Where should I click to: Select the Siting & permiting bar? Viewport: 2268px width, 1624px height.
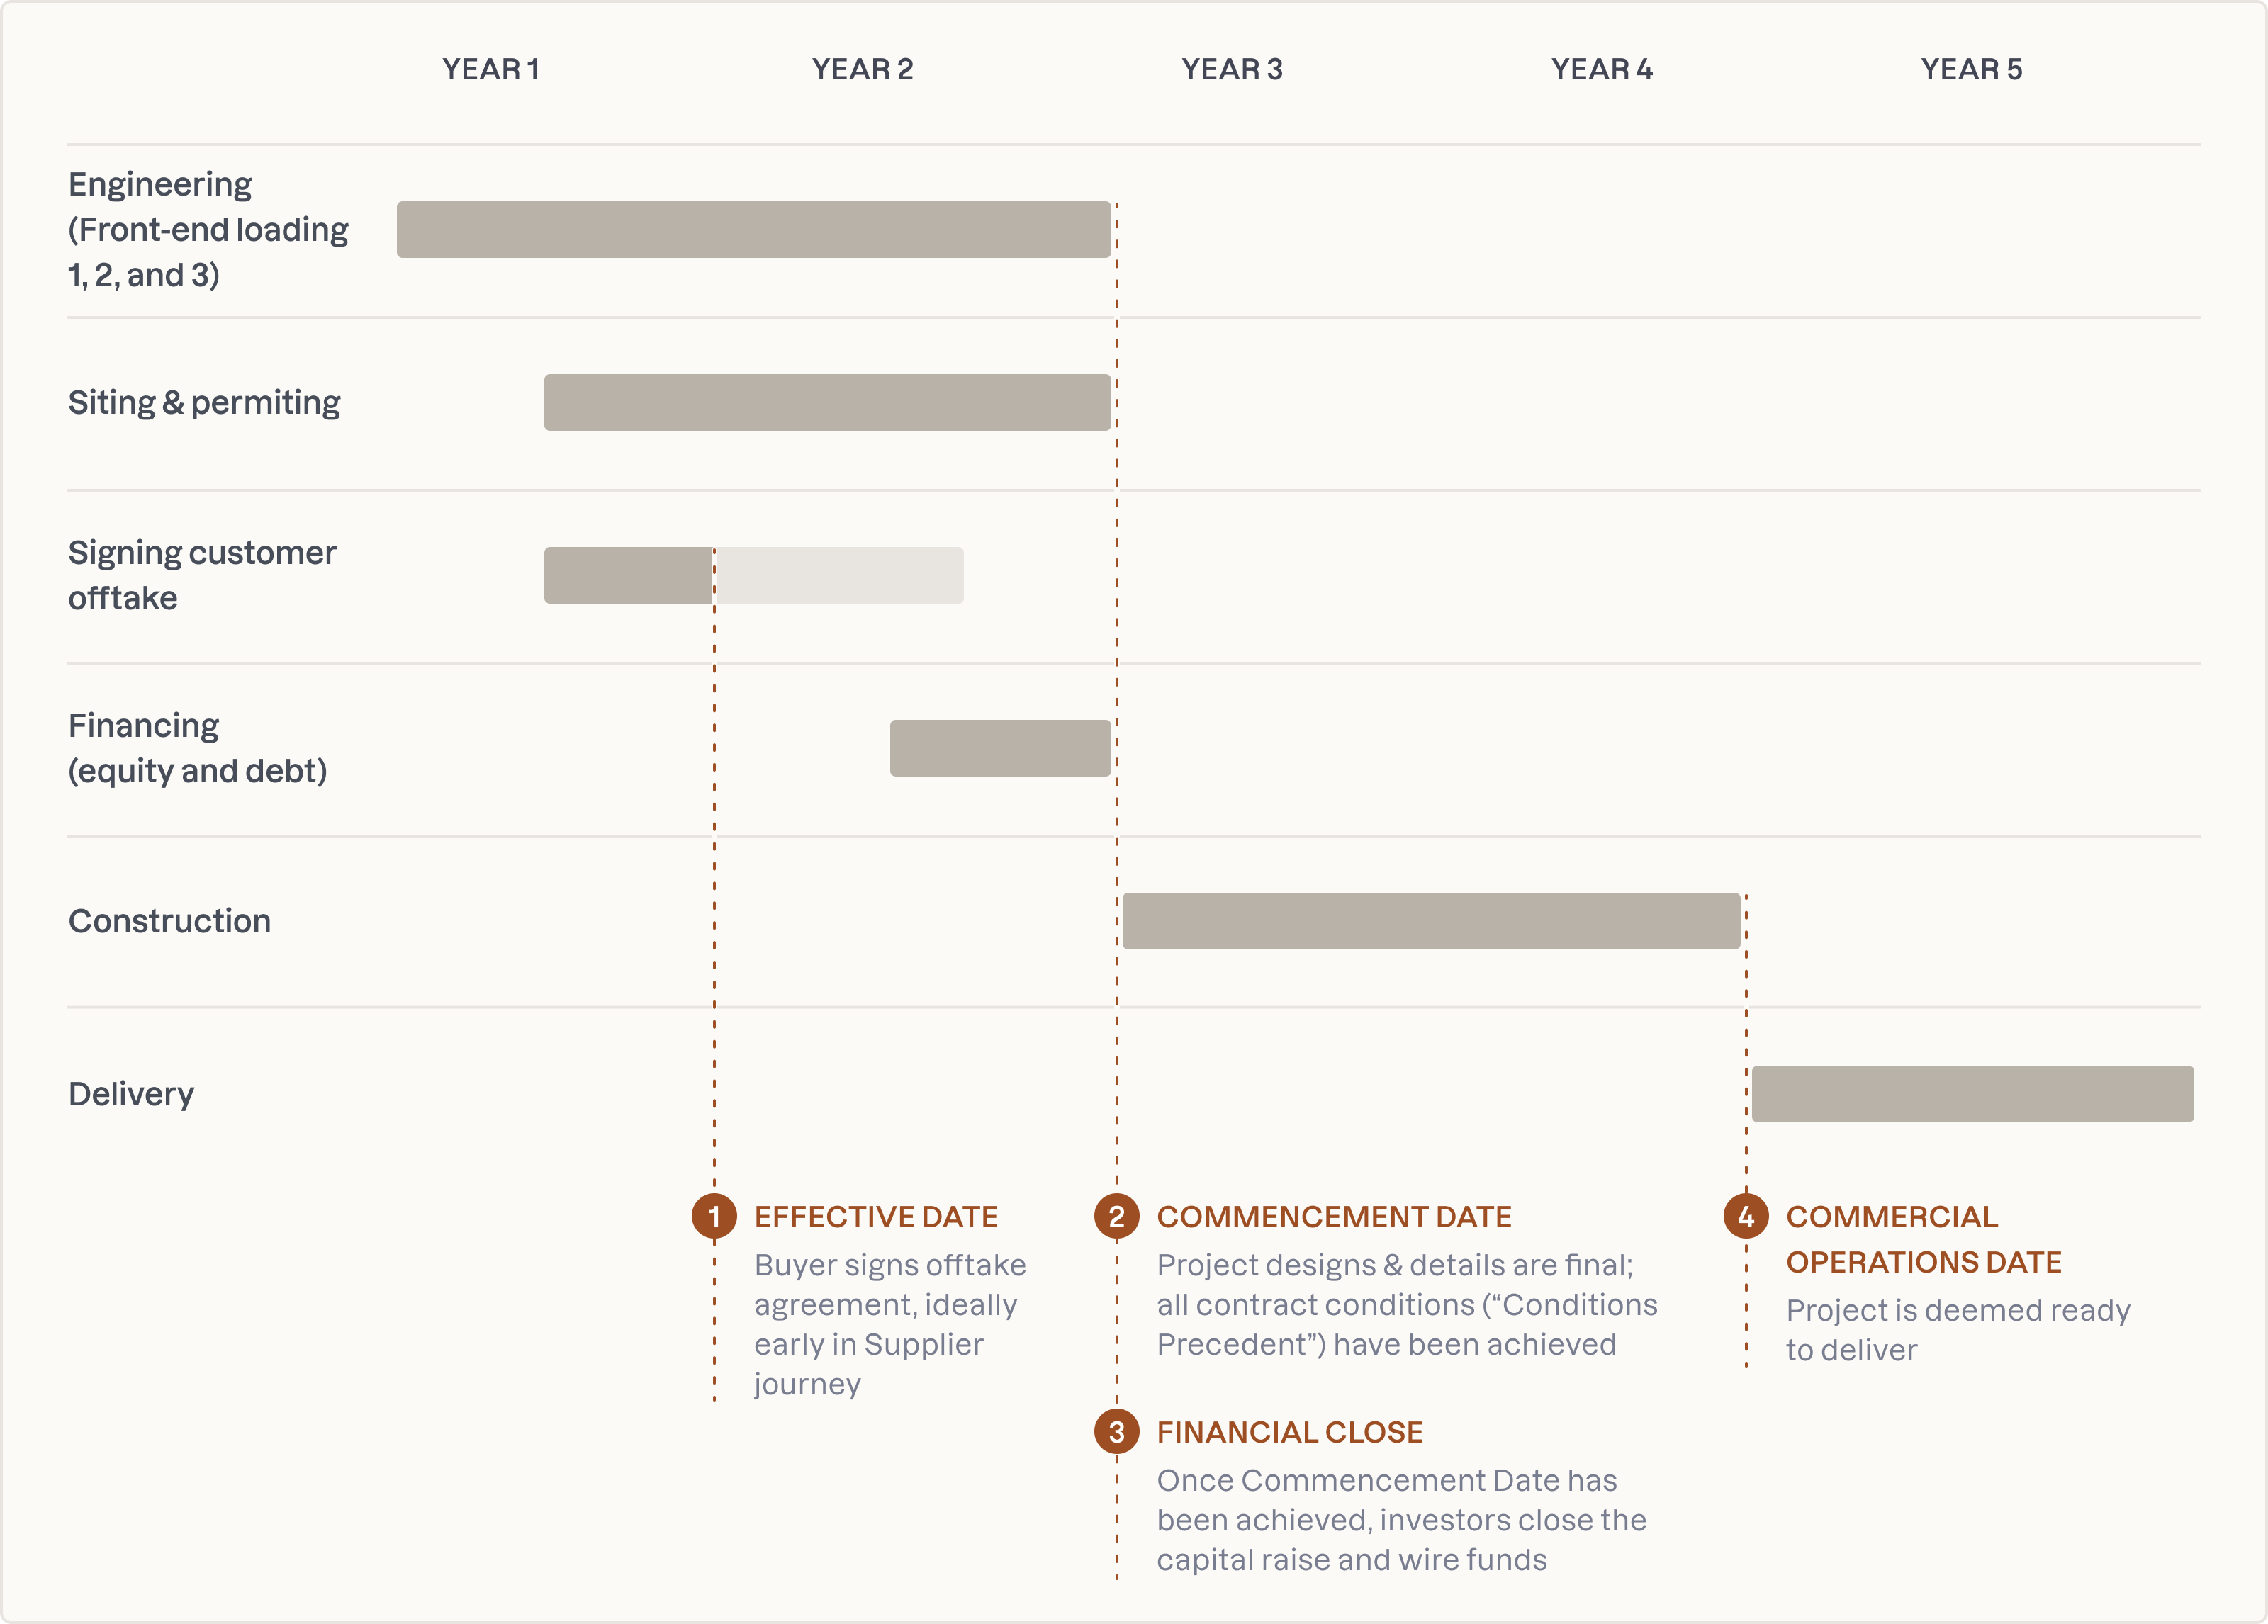[x=827, y=403]
